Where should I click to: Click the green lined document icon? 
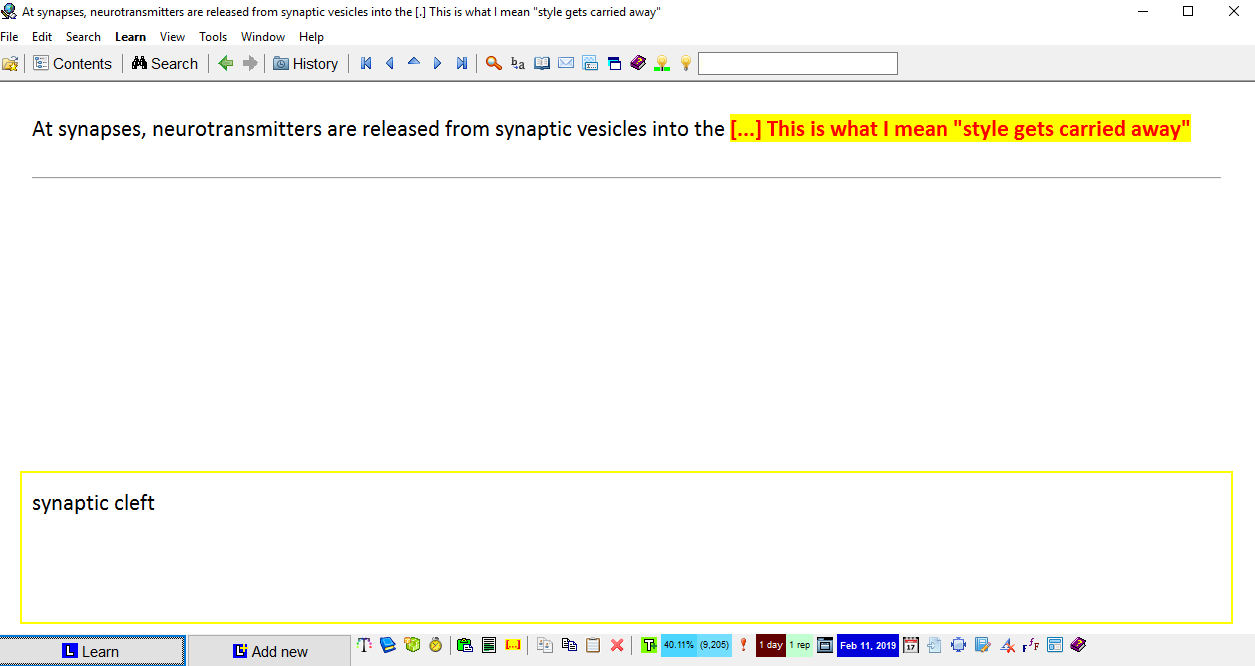click(489, 645)
